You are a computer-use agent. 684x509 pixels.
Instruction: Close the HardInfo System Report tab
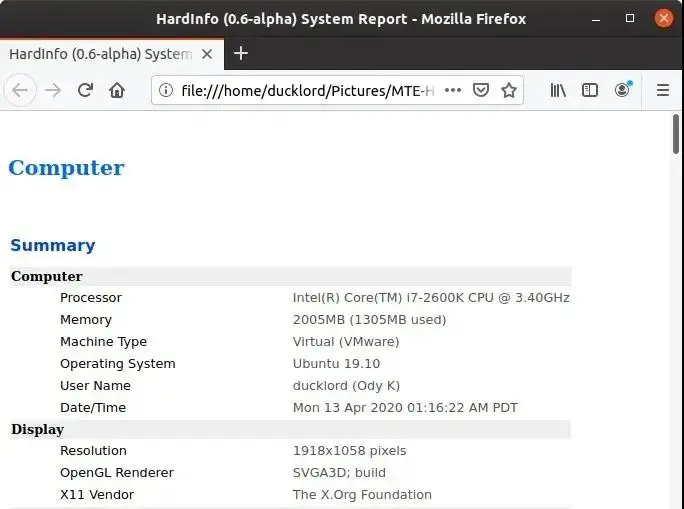click(207, 54)
